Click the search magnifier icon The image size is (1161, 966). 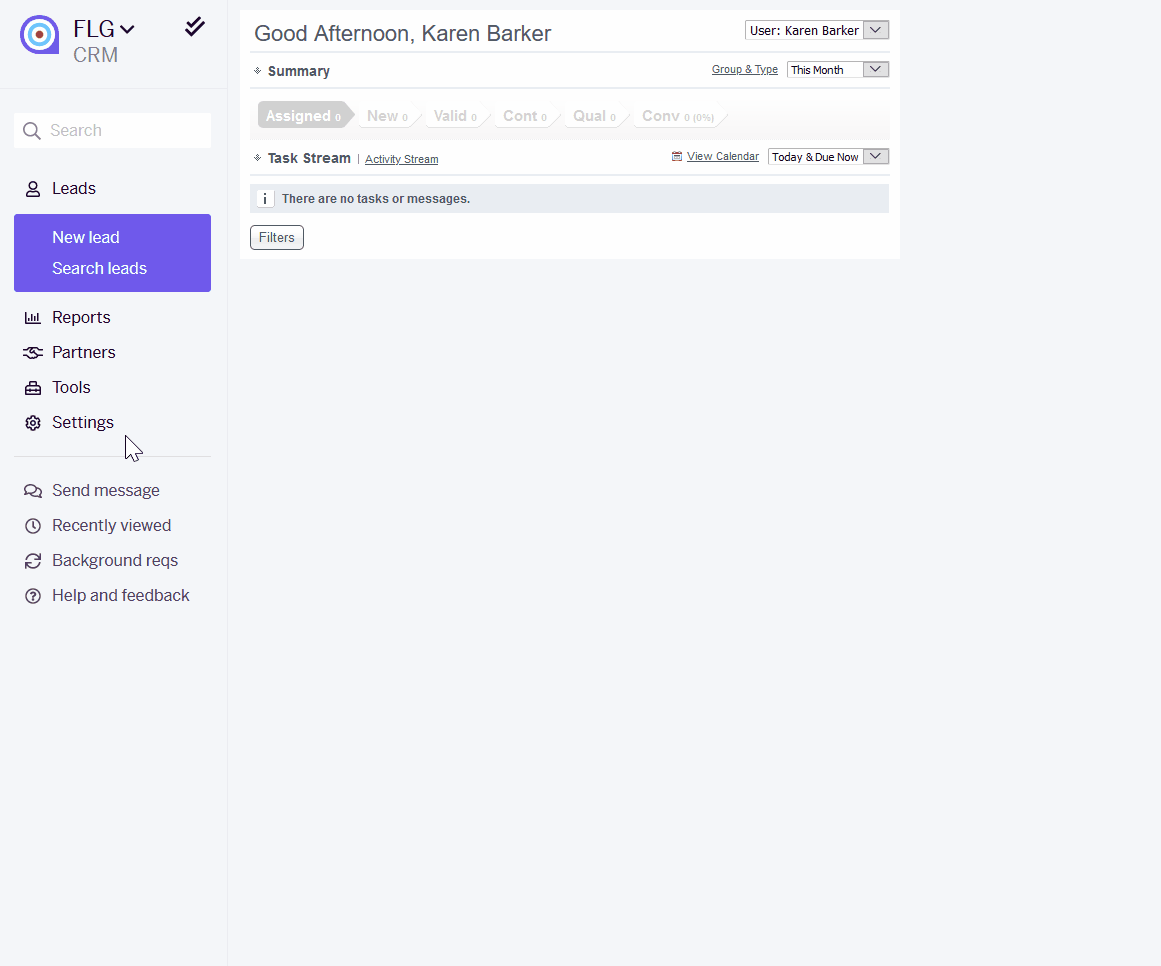[x=32, y=131]
